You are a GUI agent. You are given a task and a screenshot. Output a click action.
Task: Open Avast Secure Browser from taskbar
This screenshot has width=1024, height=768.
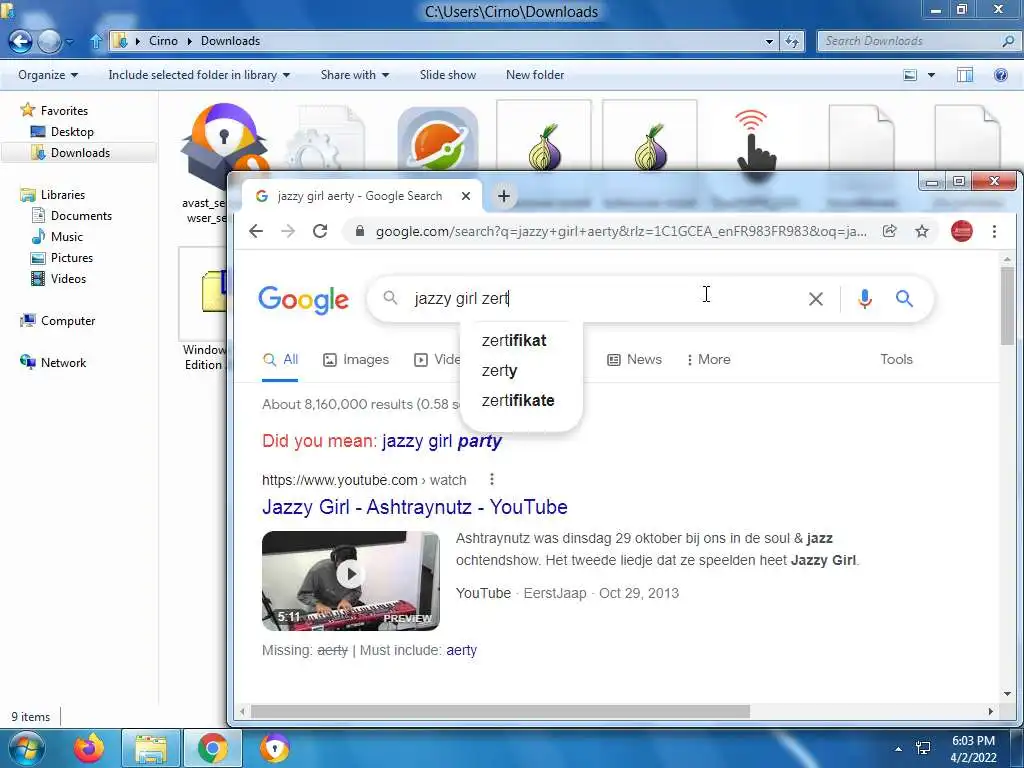[x=275, y=748]
